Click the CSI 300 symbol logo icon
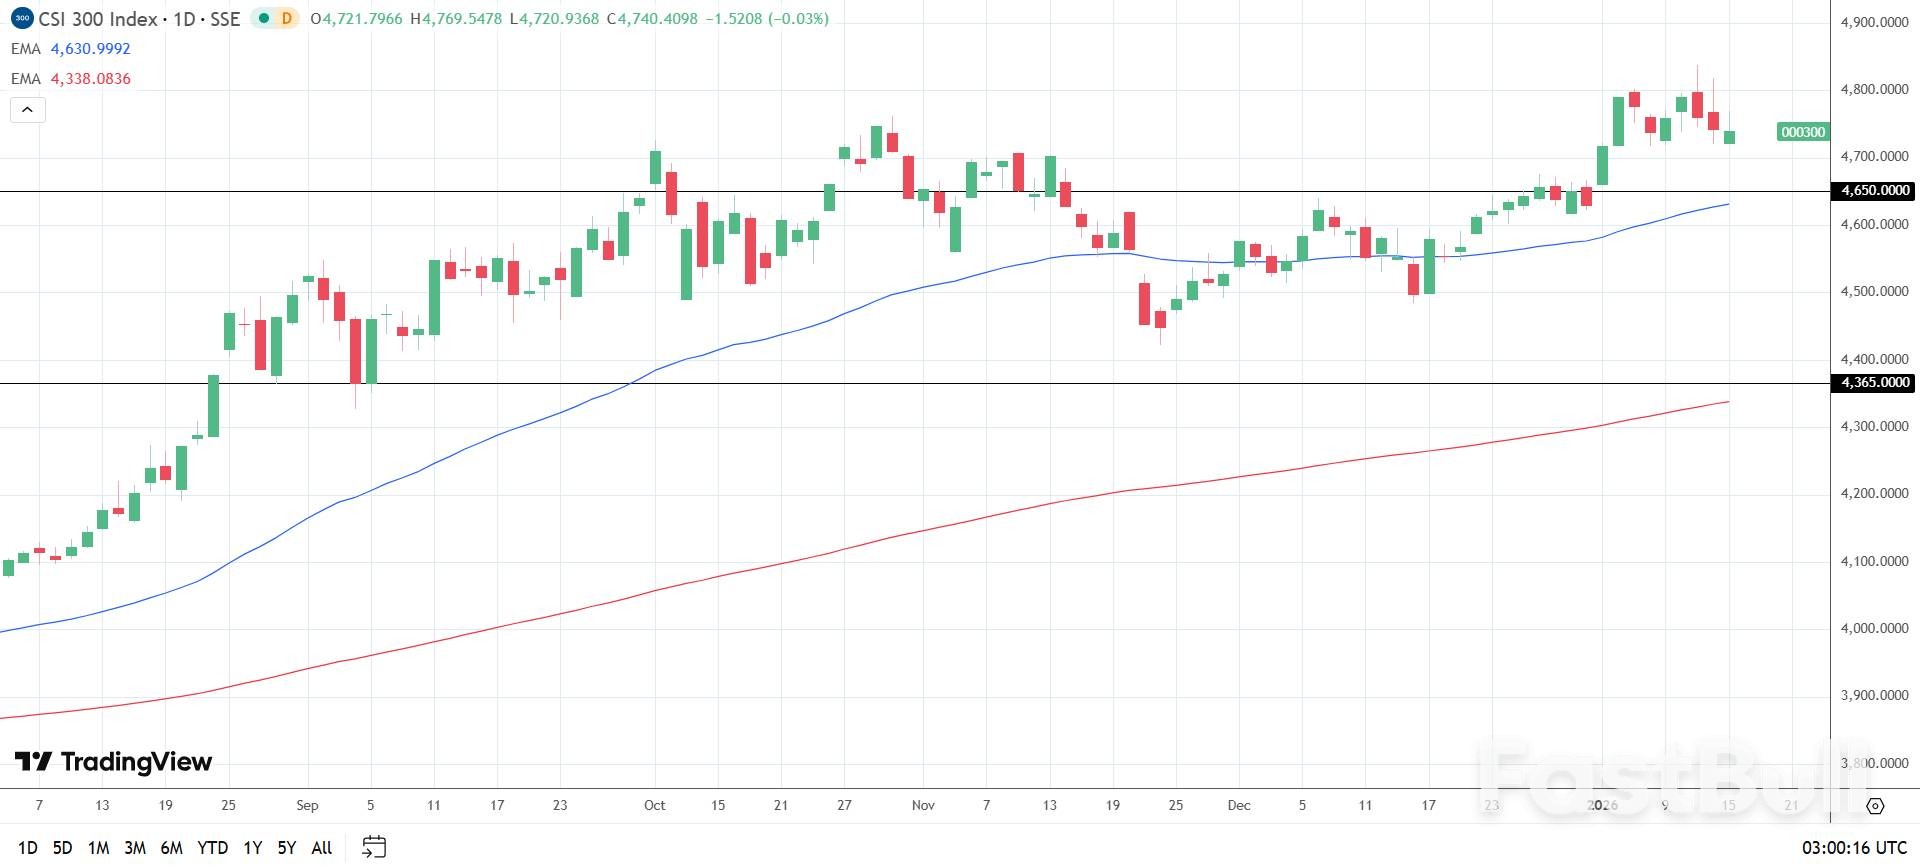The image size is (1920, 868). point(22,18)
